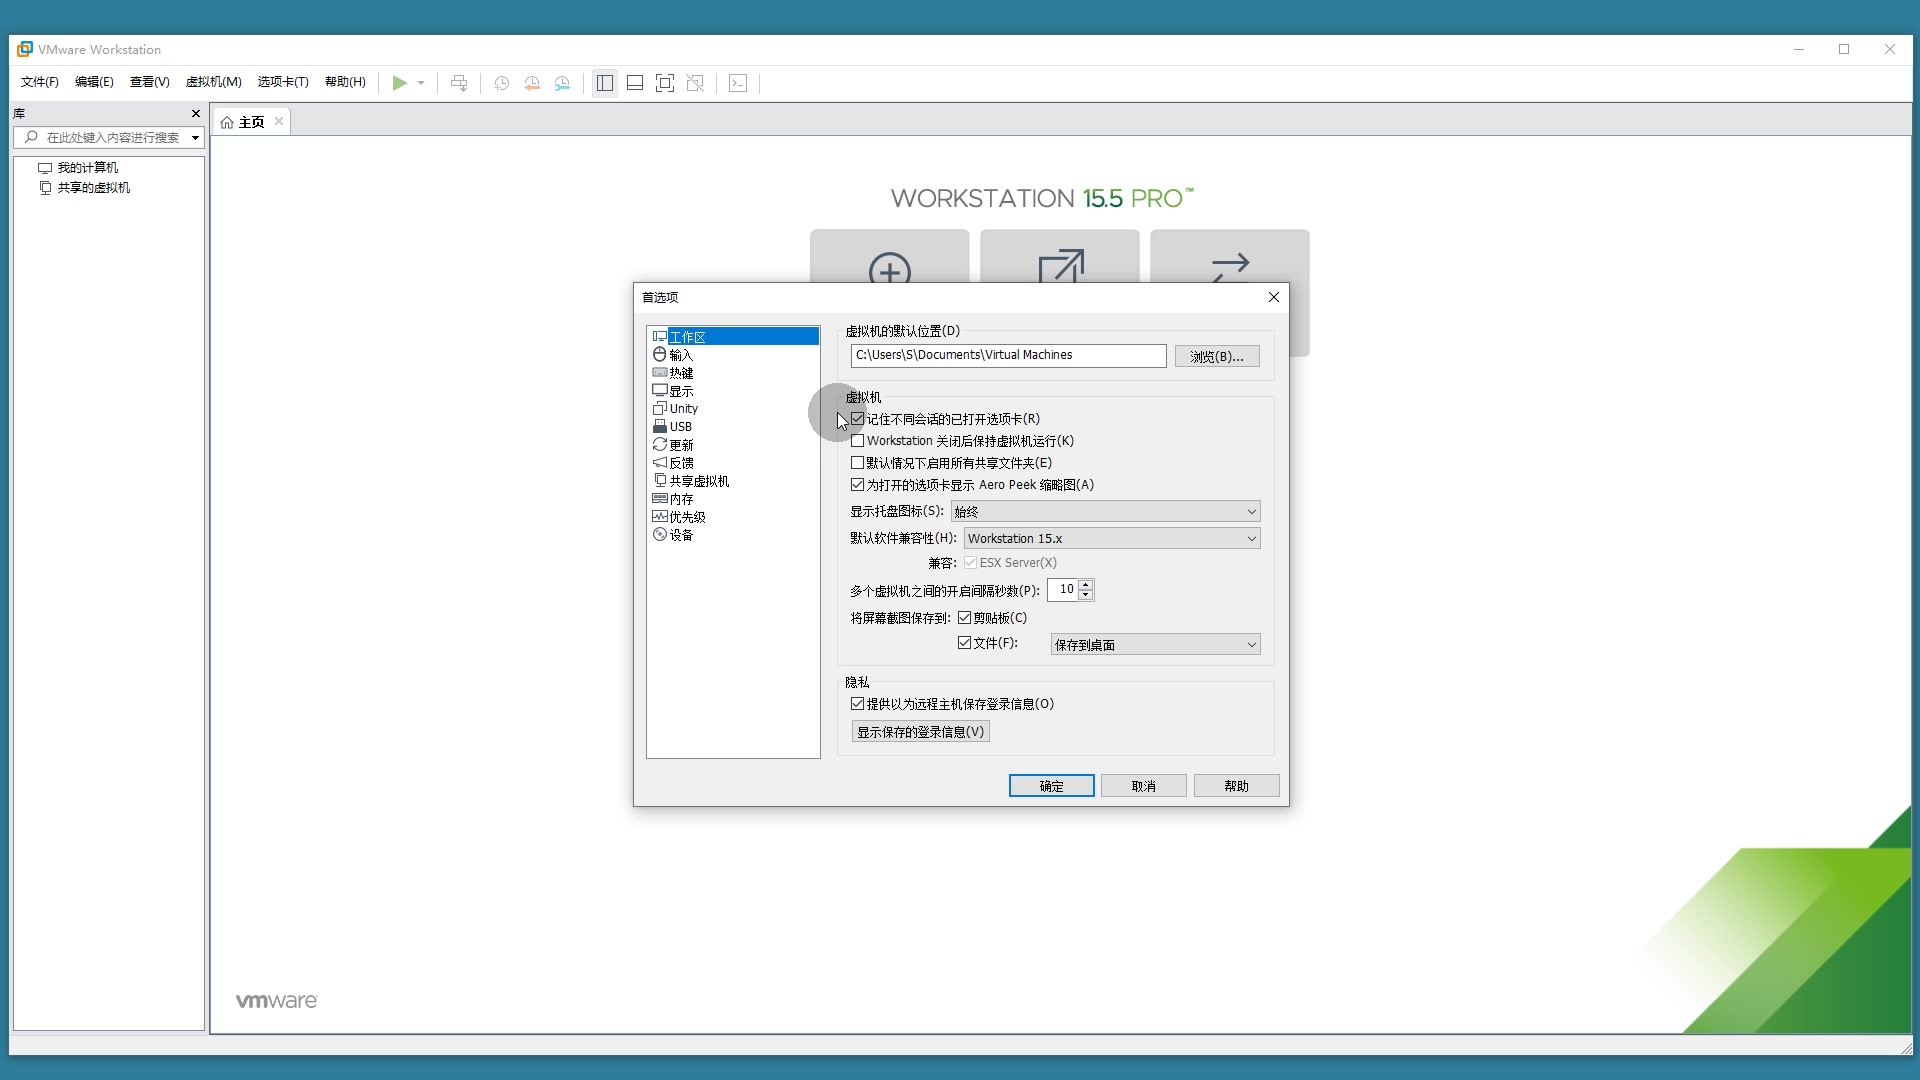Viewport: 1920px width, 1080px height.
Task: Open the save to desktop dropdown
Action: [1155, 645]
